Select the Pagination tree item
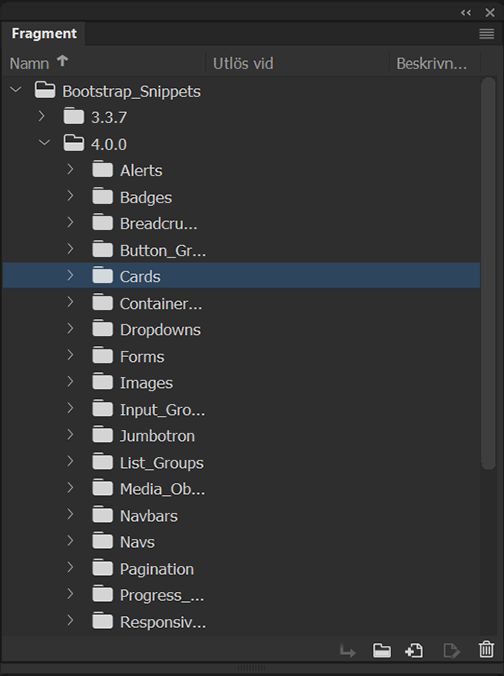This screenshot has width=504, height=676. click(x=157, y=569)
